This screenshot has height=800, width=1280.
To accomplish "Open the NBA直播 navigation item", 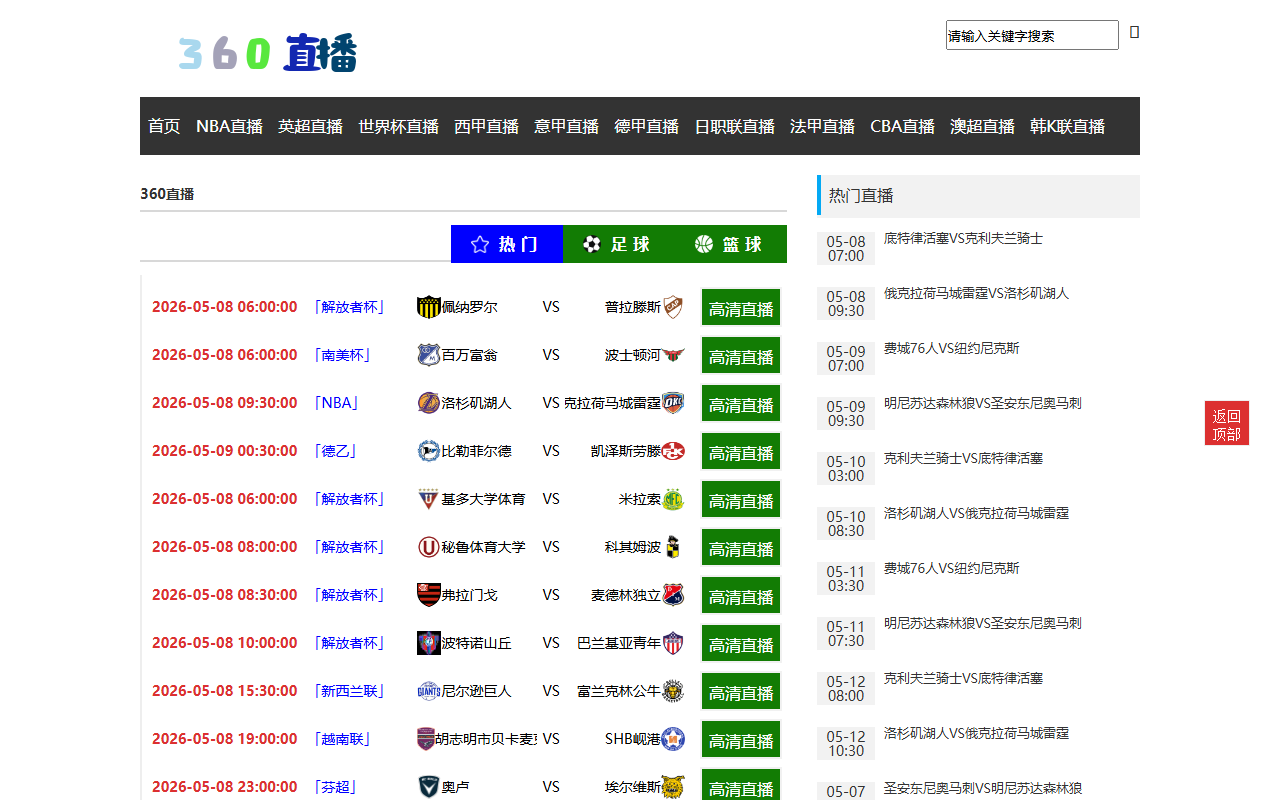I will pyautogui.click(x=229, y=126).
